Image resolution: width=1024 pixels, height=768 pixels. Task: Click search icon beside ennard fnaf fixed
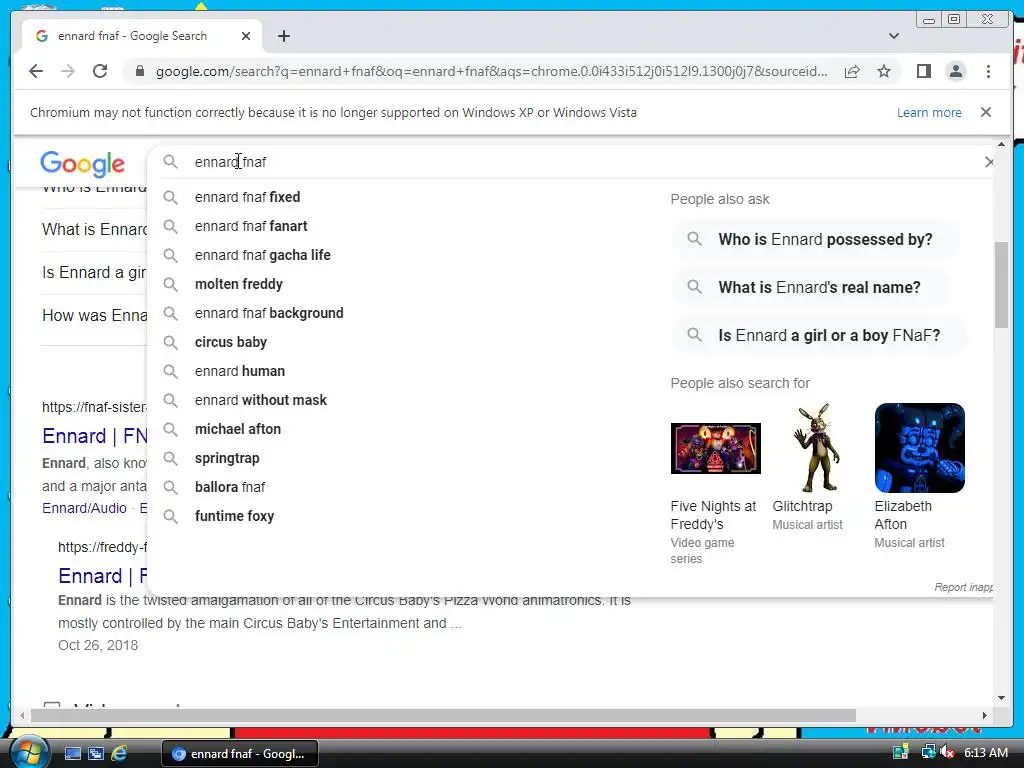click(170, 197)
